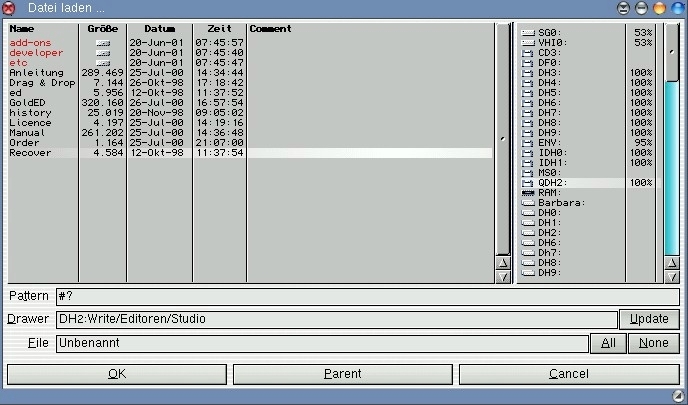Click volume list scroll-down arrow

(x=672, y=277)
